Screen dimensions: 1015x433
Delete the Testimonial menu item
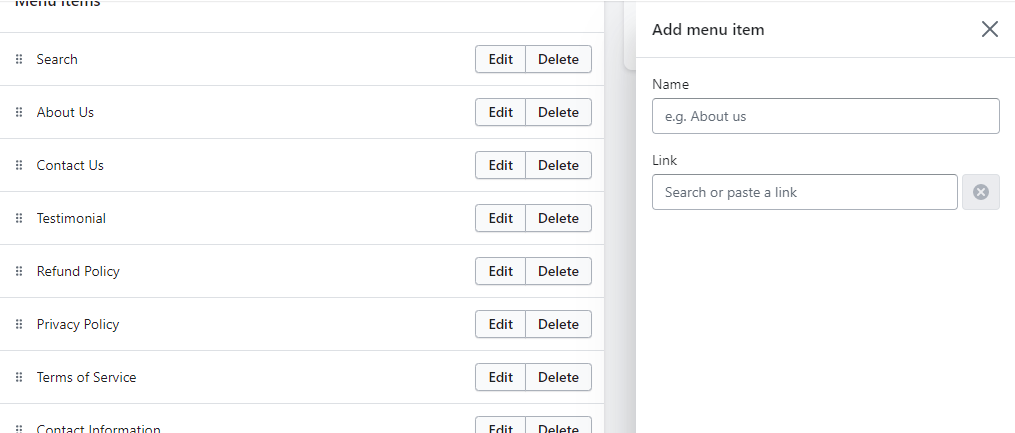[x=558, y=218]
